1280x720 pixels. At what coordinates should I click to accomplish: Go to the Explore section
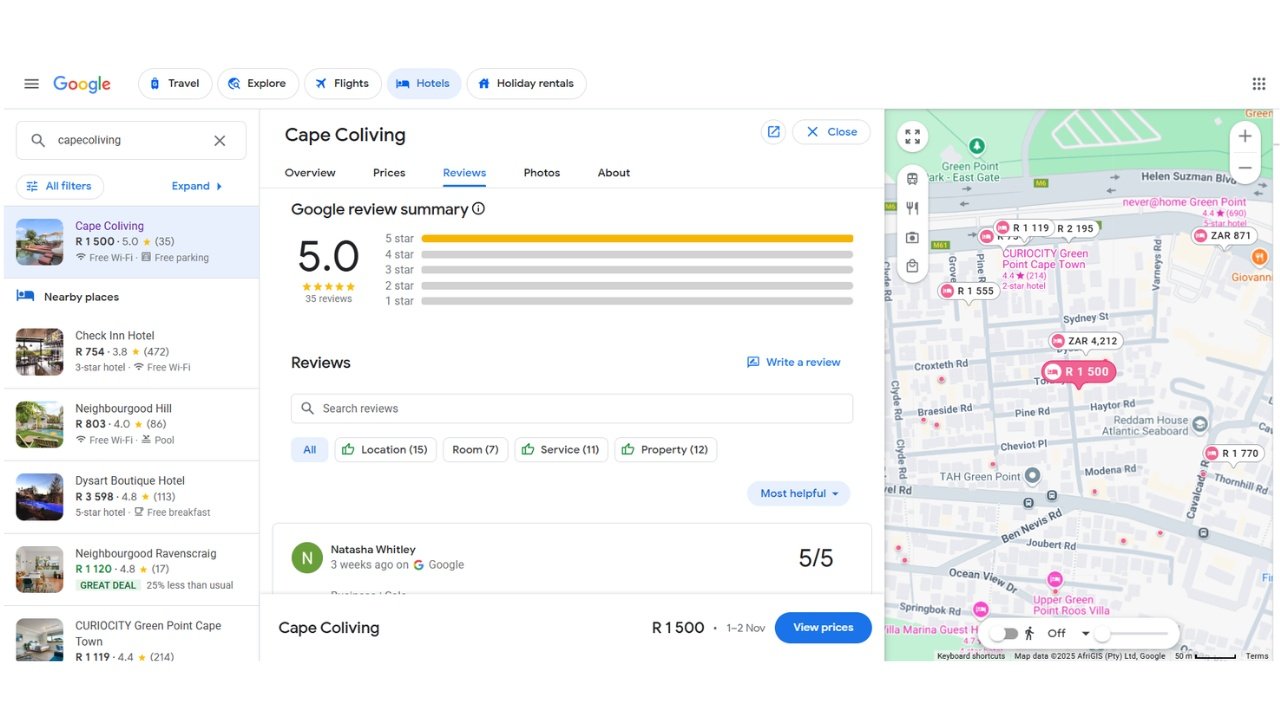coord(257,84)
